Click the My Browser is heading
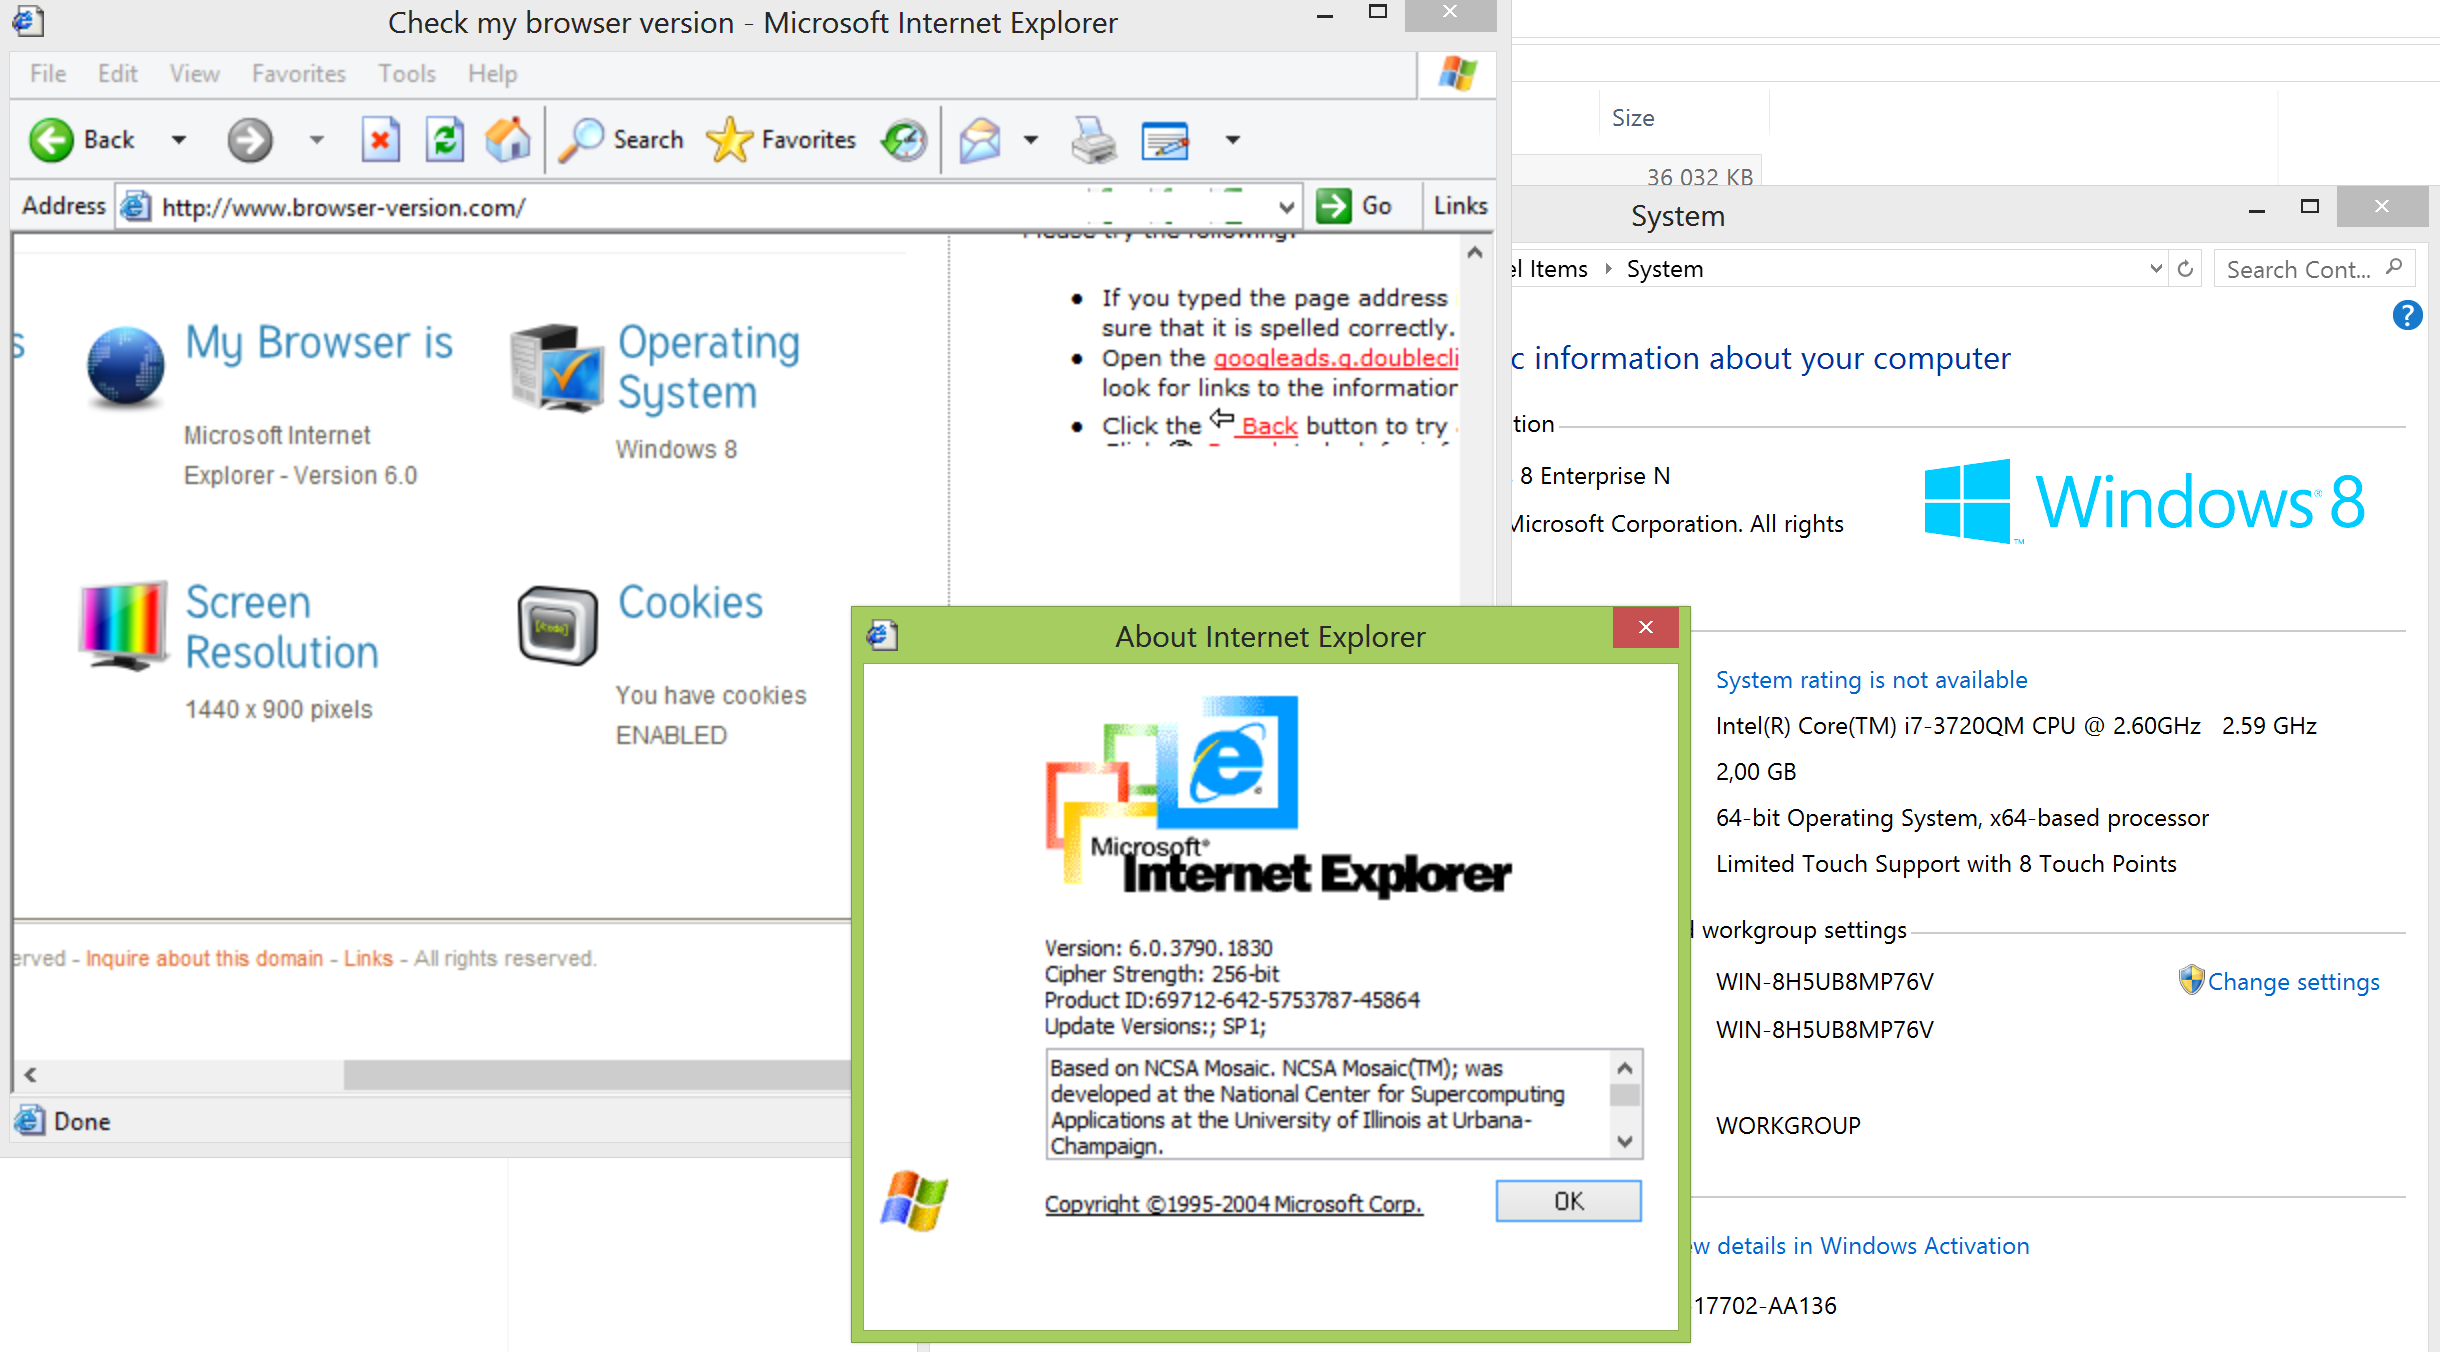Viewport: 2440px width, 1352px height. pyautogui.click(x=319, y=343)
